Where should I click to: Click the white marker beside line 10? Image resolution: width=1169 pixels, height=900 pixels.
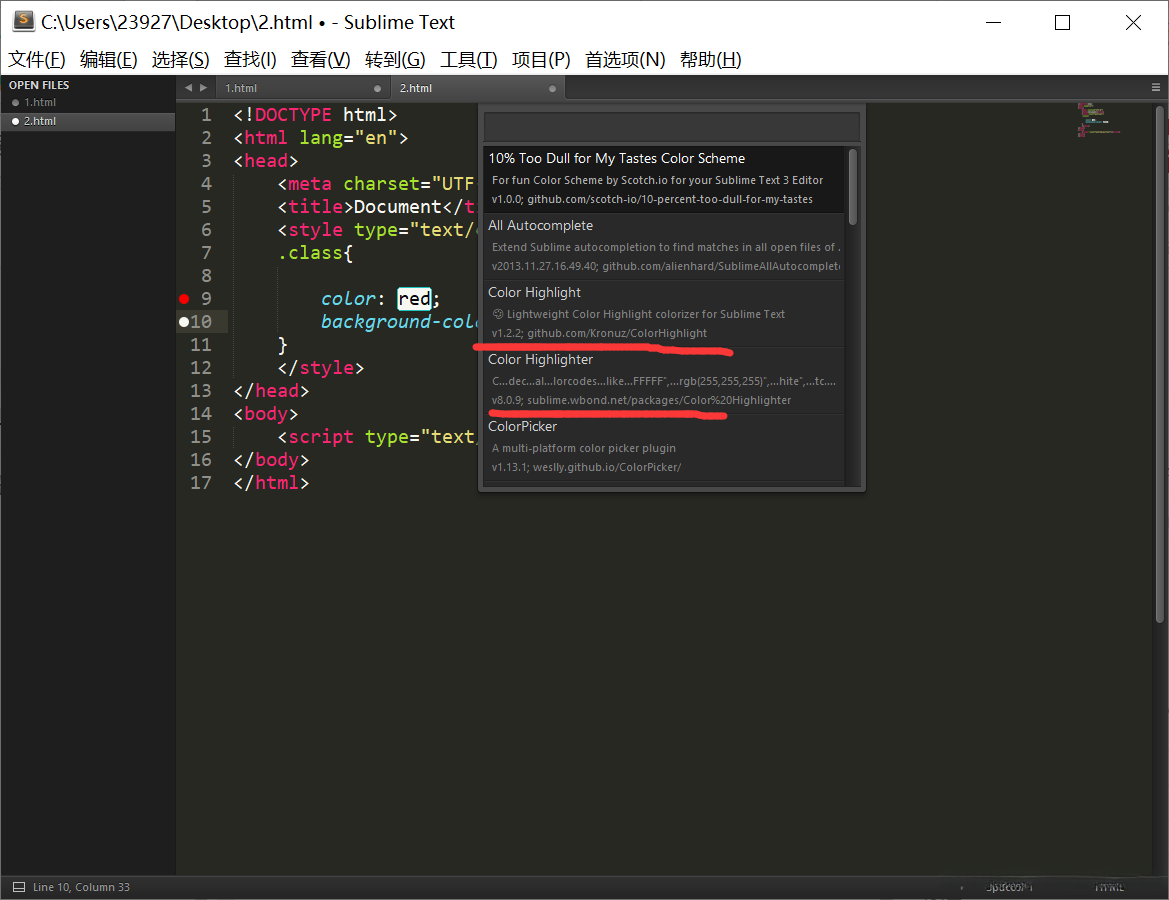184,322
